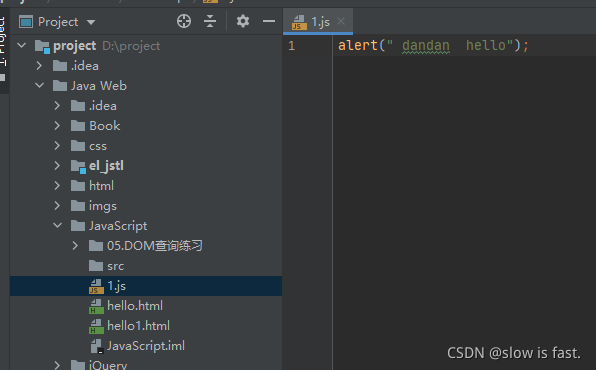
Task: Hide the Project panel with the minus icon
Action: (269, 21)
